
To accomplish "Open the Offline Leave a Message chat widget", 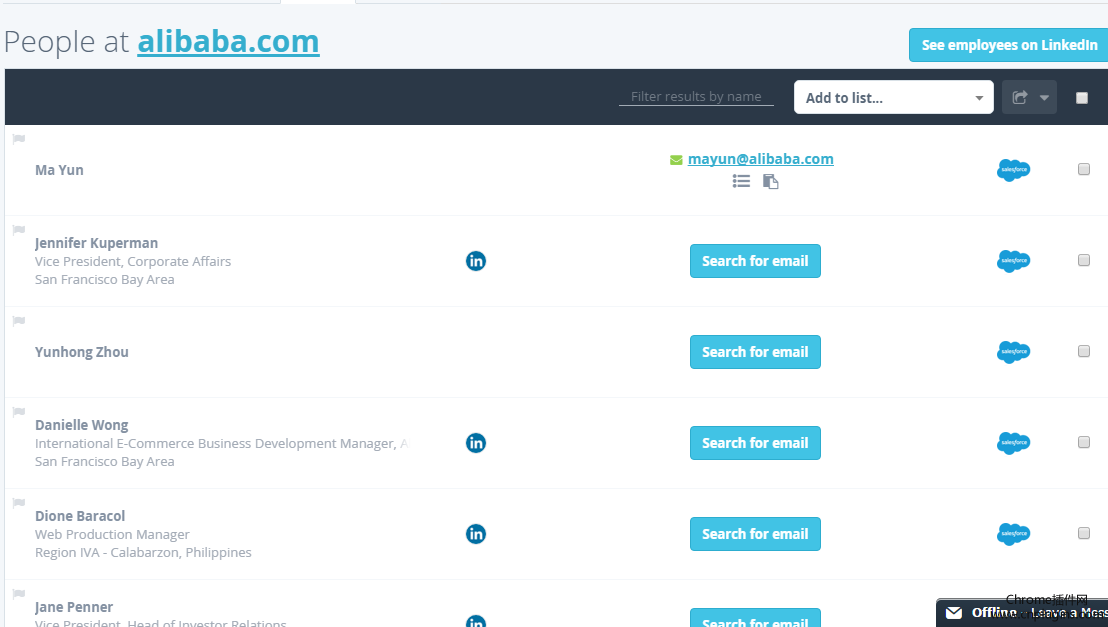I will (1022, 613).
